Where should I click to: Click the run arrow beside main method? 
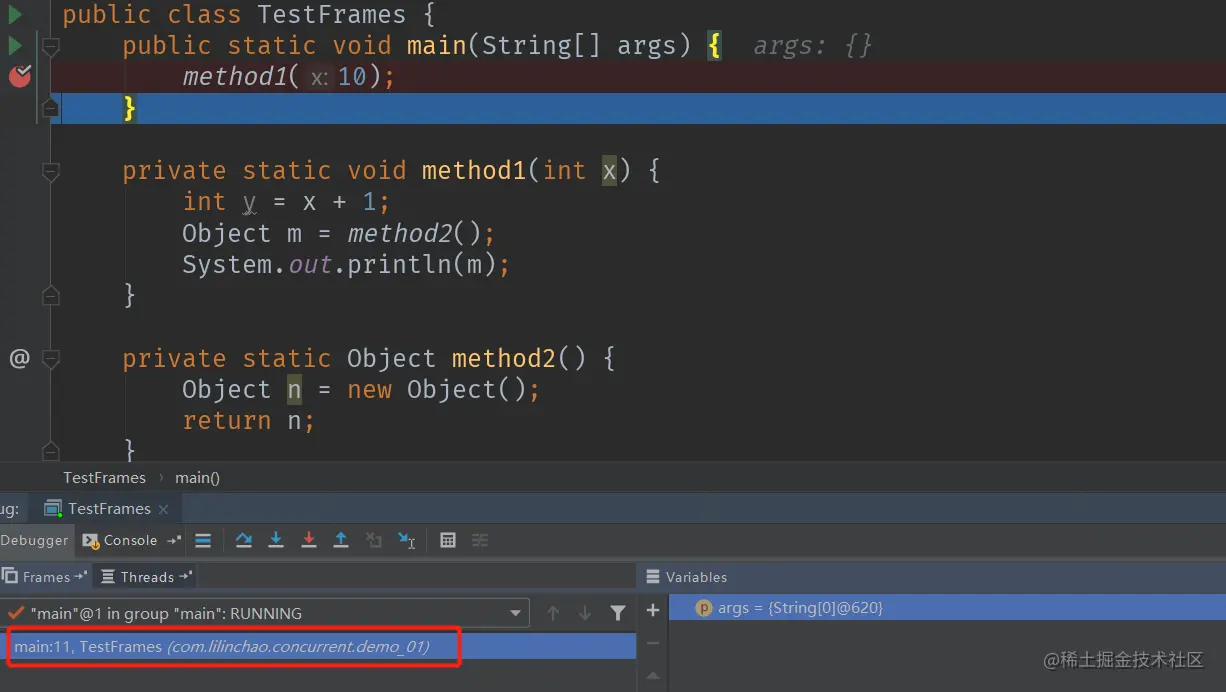[x=15, y=46]
